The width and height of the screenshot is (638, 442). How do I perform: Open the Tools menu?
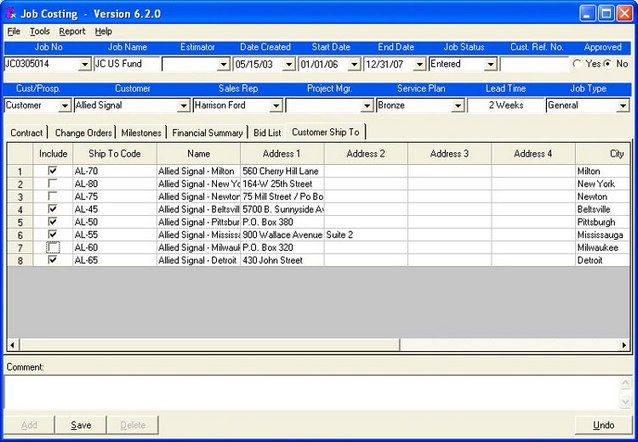pyautogui.click(x=40, y=31)
